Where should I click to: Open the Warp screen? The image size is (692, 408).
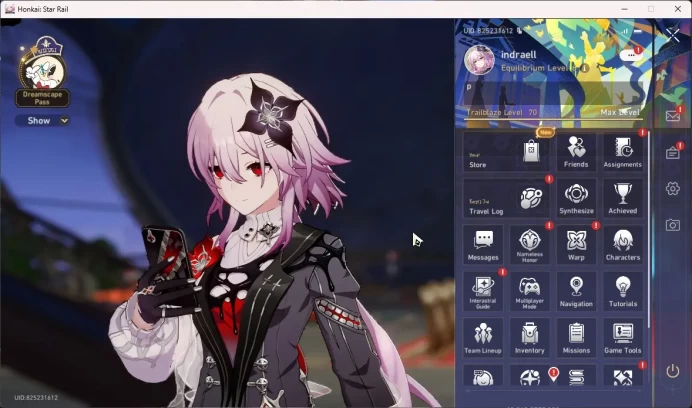pos(576,245)
